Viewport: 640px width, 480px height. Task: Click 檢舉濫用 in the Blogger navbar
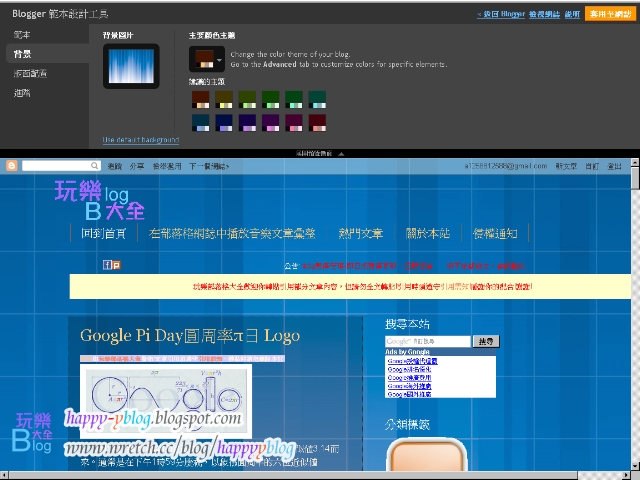click(167, 166)
